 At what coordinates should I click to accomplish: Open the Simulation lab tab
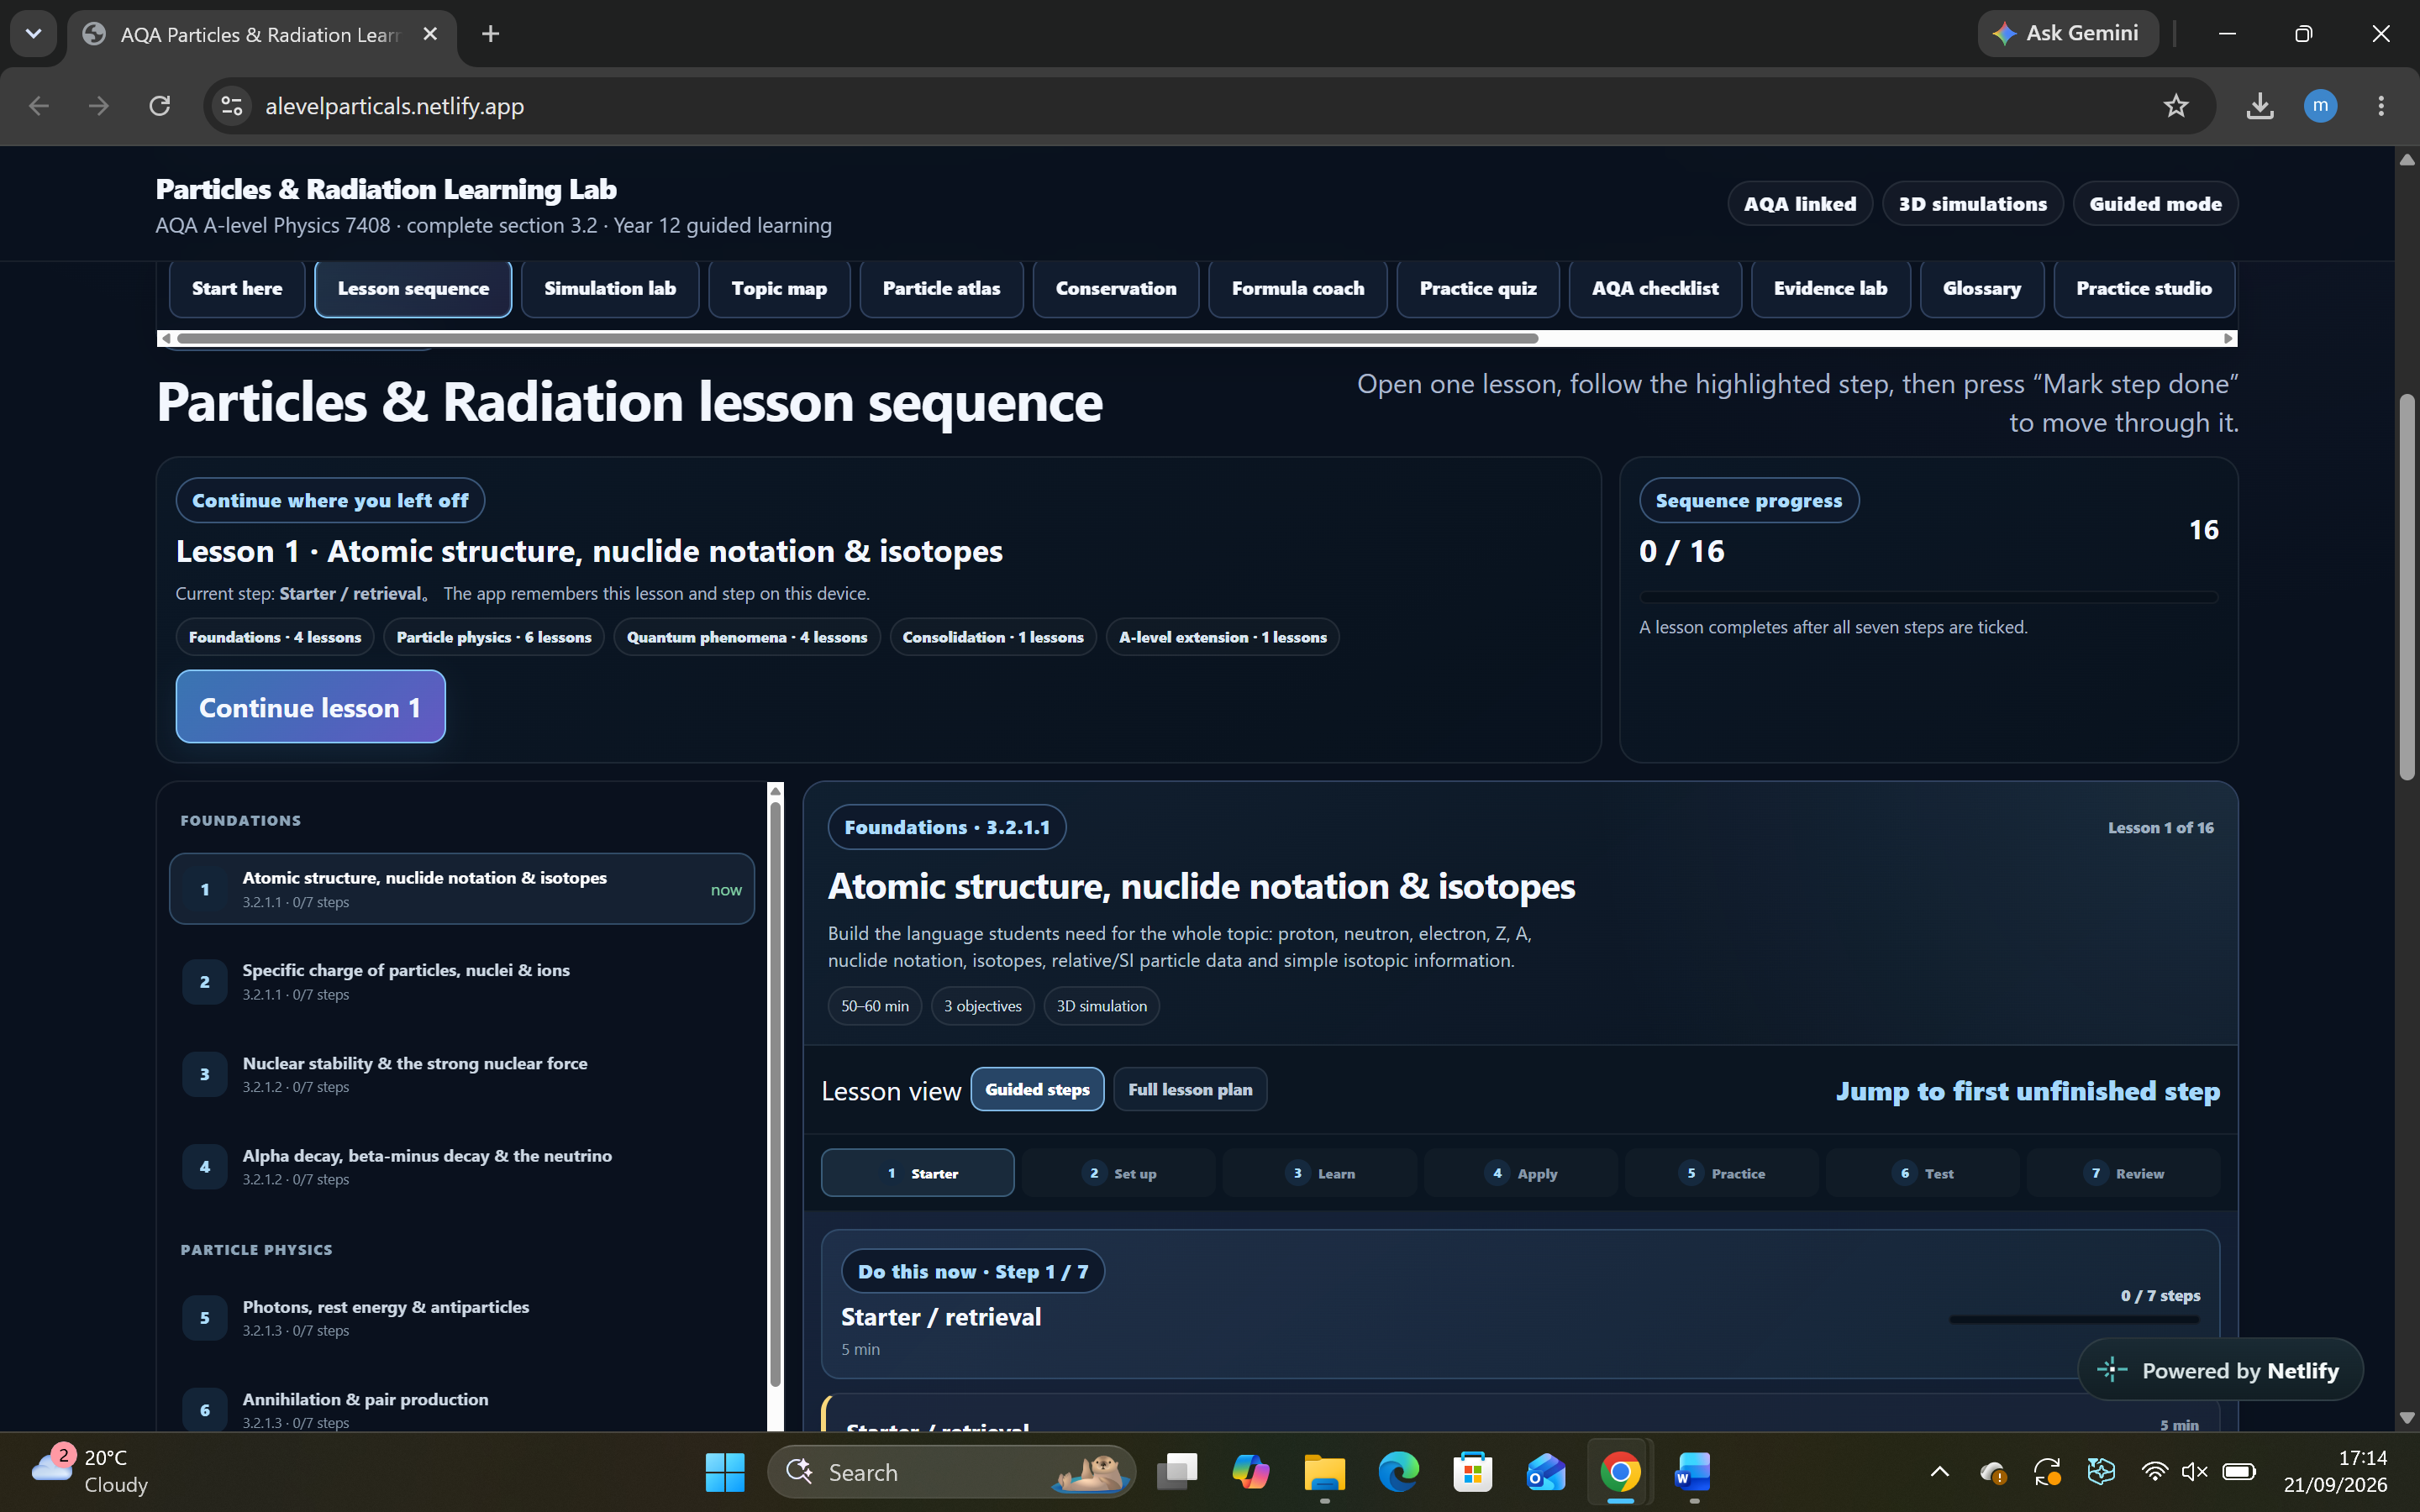610,288
